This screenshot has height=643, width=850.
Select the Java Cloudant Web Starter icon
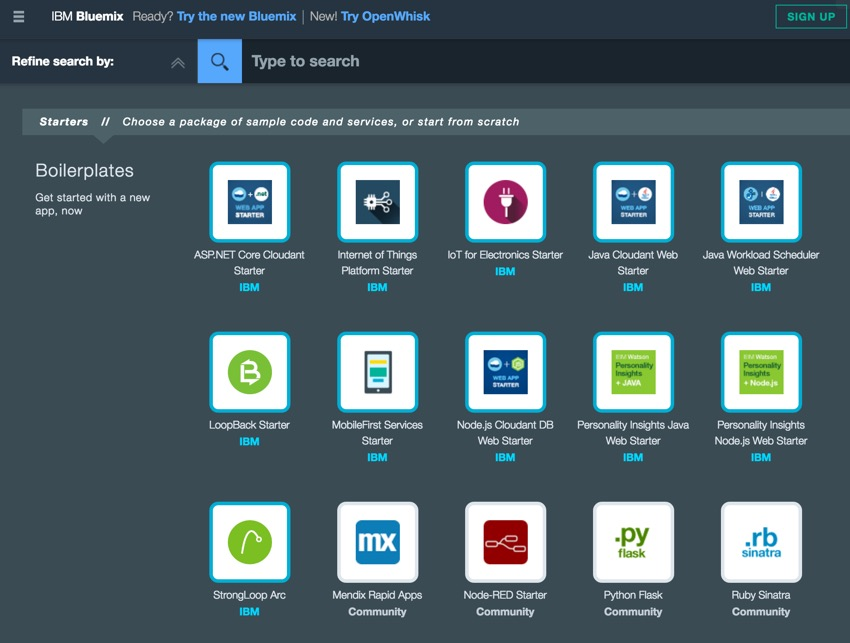pyautogui.click(x=633, y=202)
